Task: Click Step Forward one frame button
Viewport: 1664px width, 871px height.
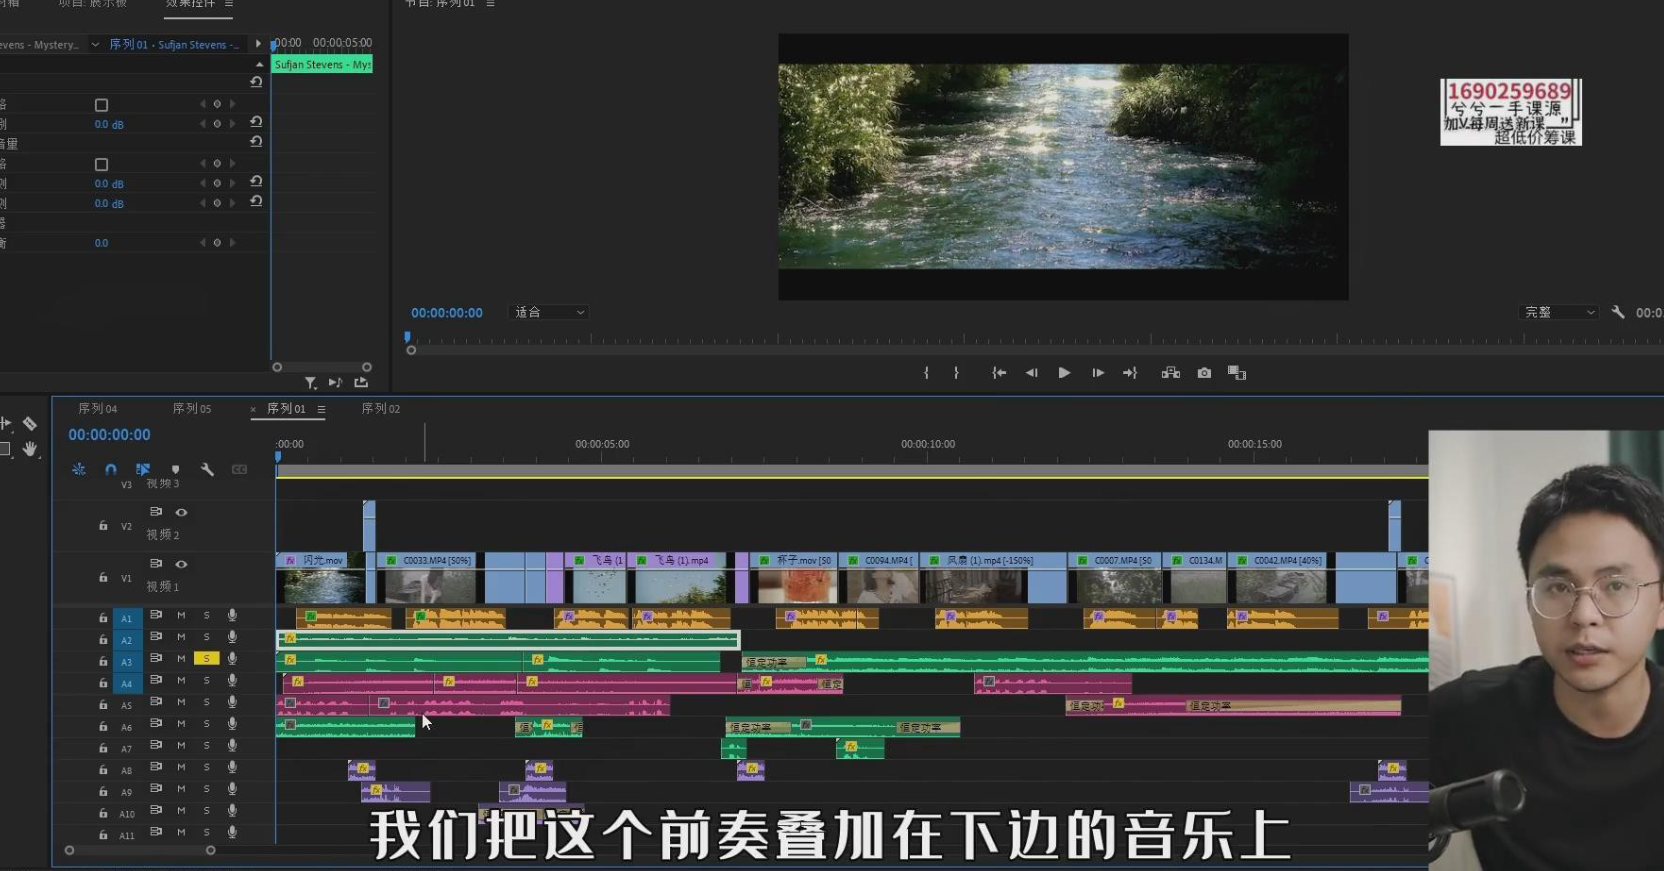Action: pos(1098,373)
